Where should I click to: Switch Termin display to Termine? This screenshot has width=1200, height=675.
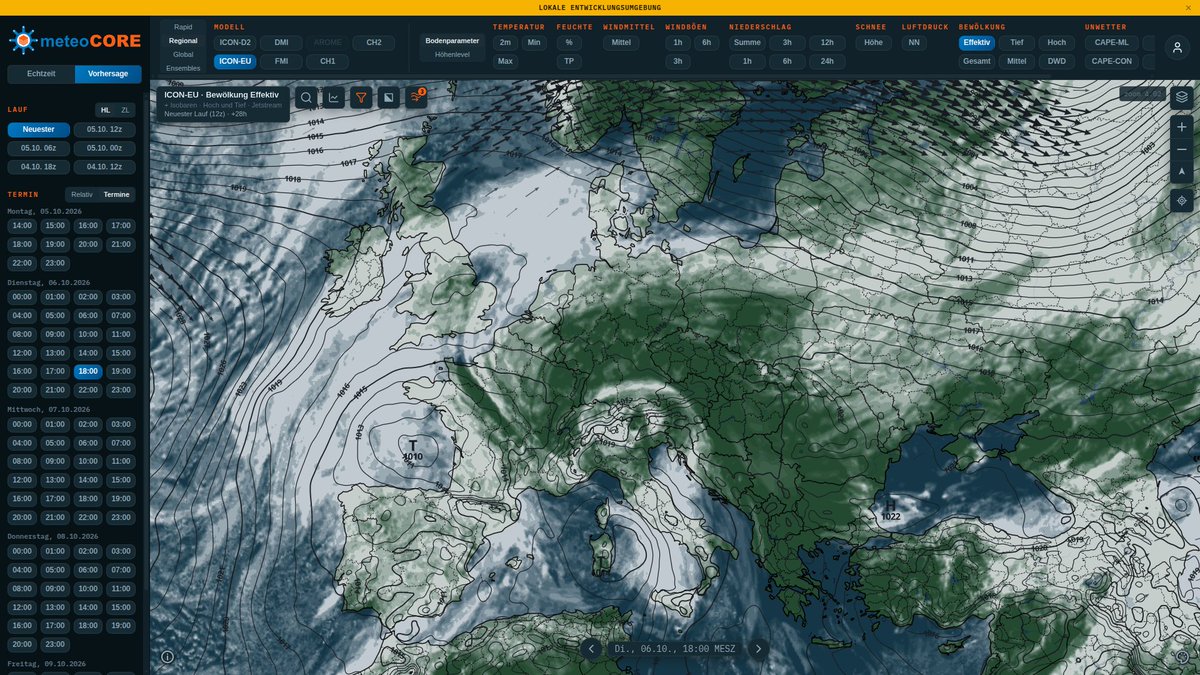click(x=116, y=194)
